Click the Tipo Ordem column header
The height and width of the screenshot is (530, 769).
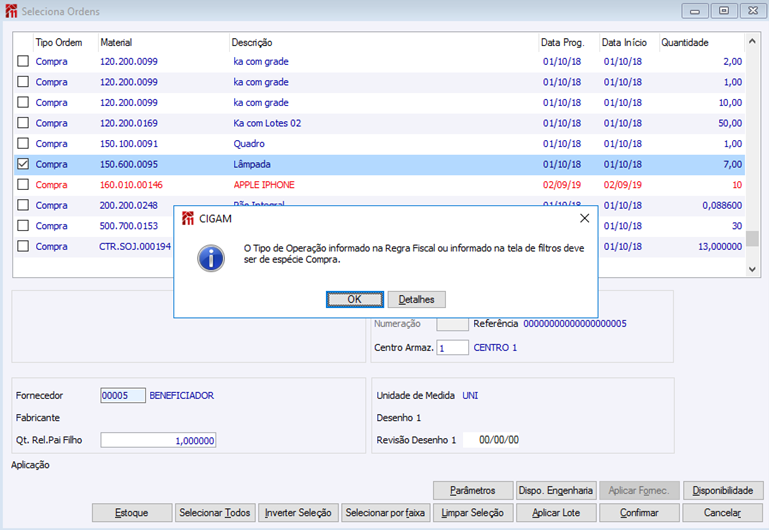(65, 43)
